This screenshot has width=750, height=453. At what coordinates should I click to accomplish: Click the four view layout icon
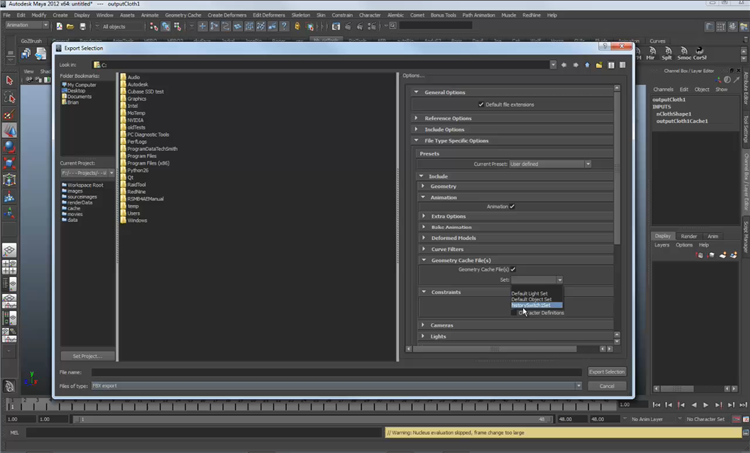[9, 267]
